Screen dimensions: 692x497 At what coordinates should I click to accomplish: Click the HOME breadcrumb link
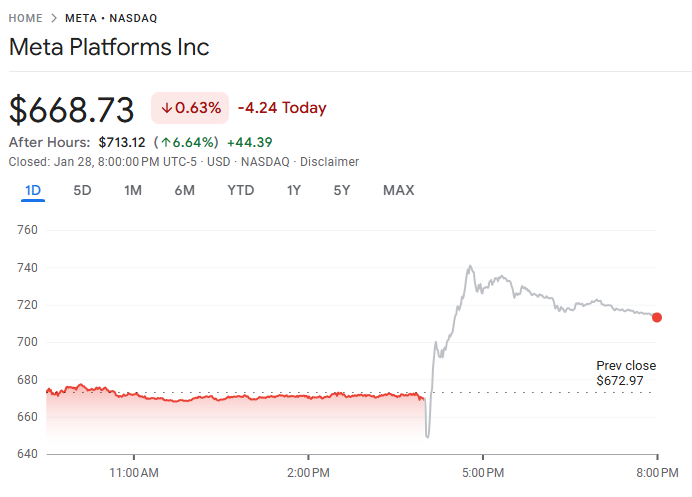click(25, 18)
